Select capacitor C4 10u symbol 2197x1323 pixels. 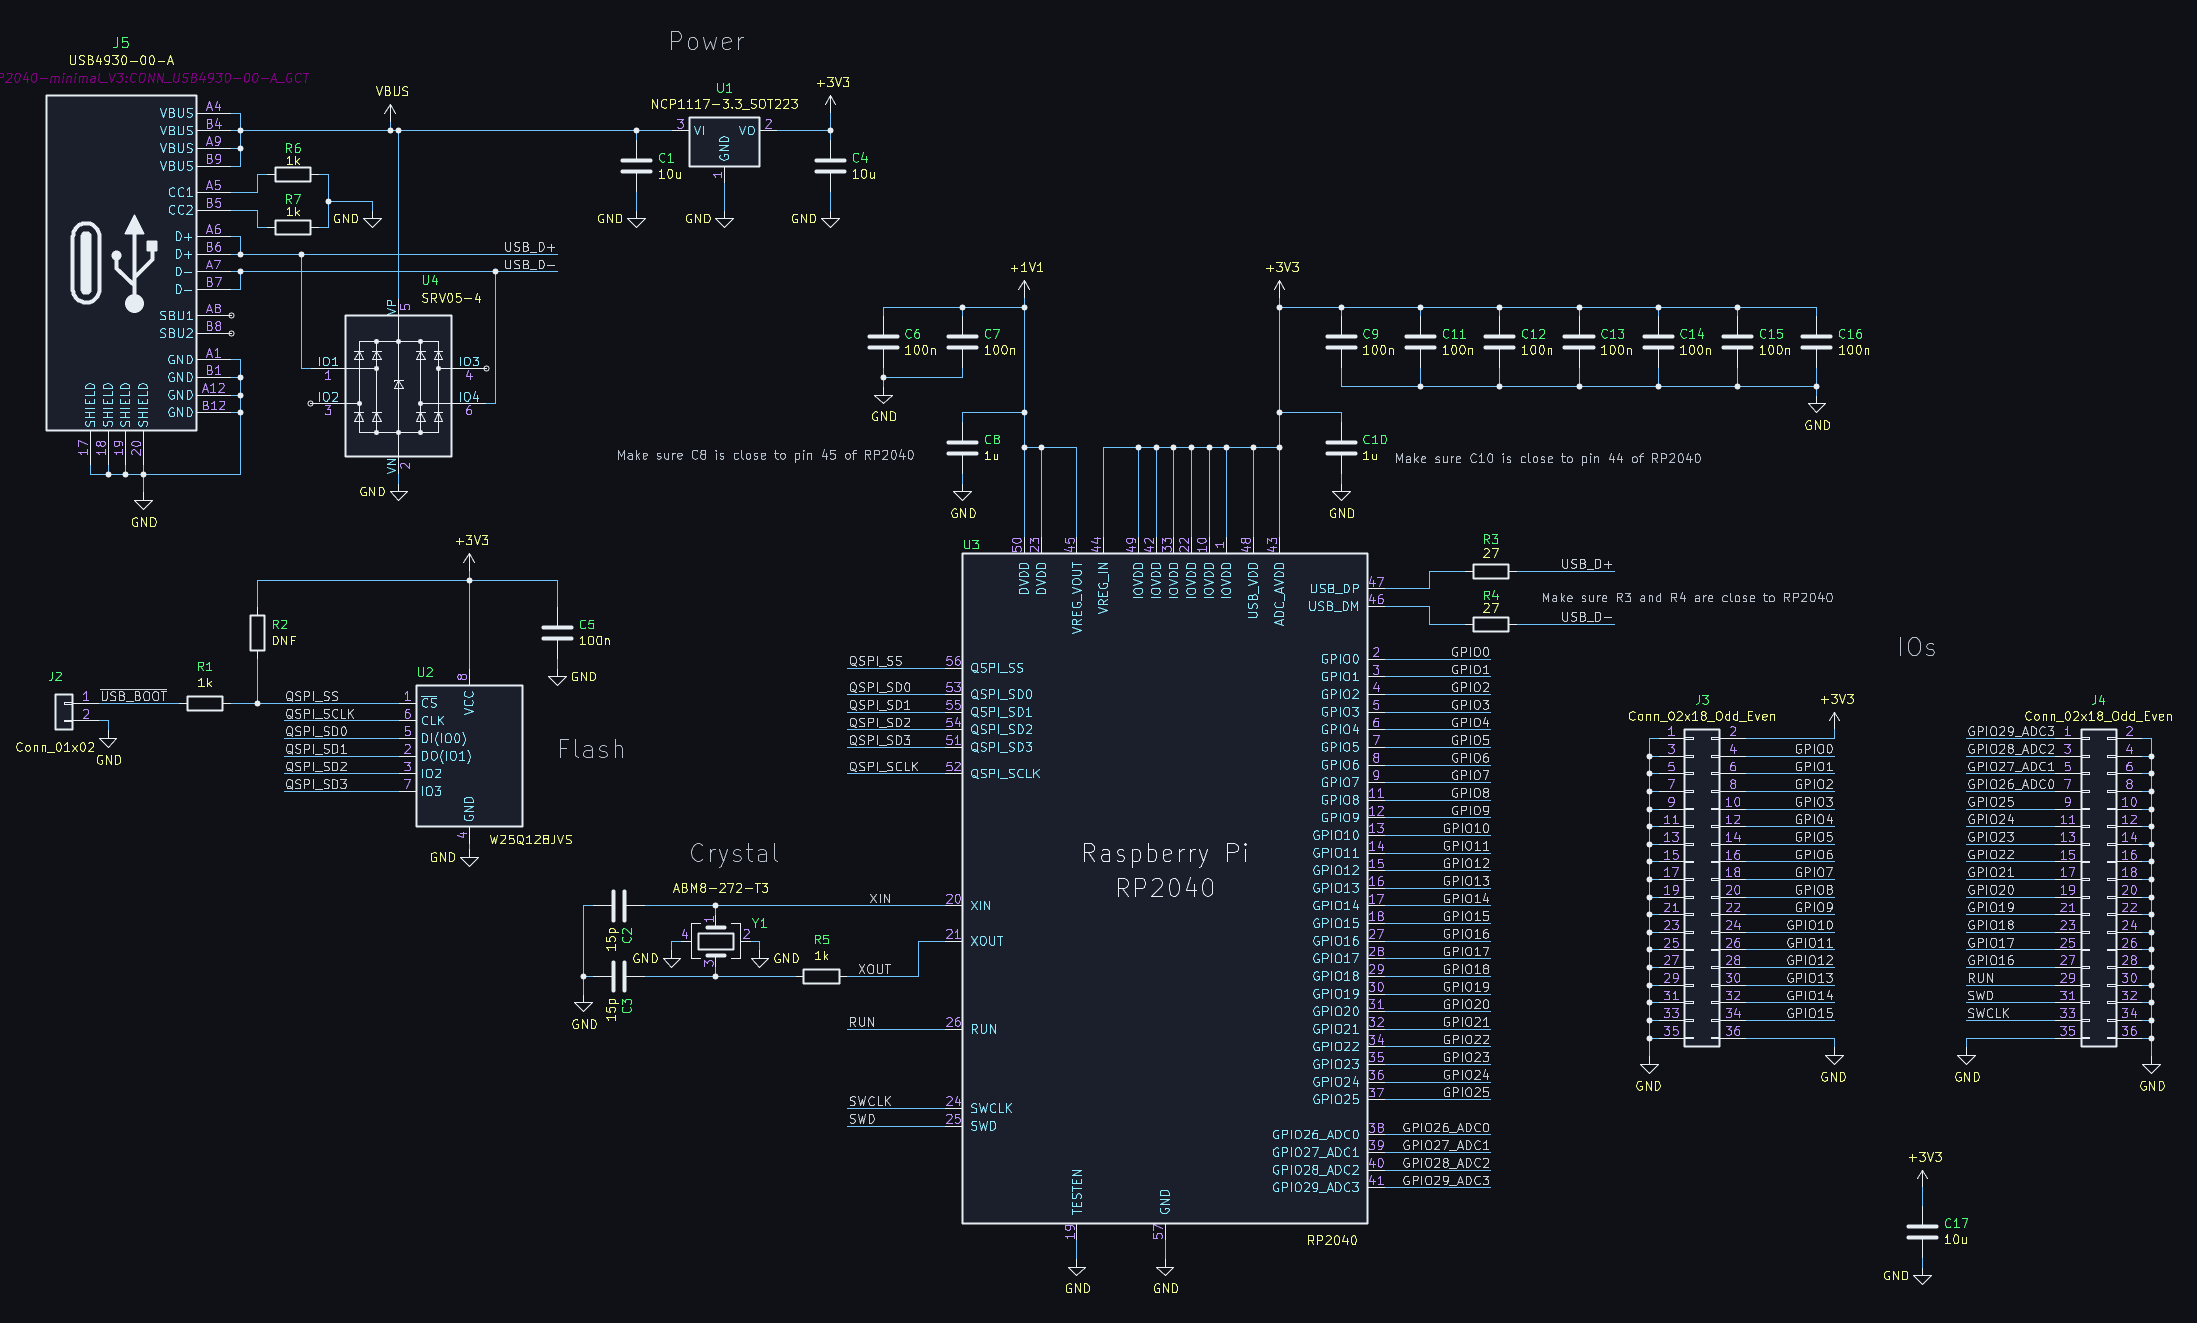point(830,166)
